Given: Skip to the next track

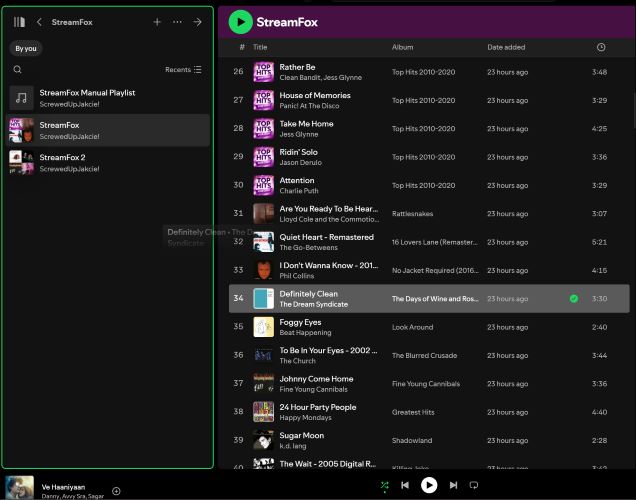Looking at the screenshot, I should click(453, 485).
